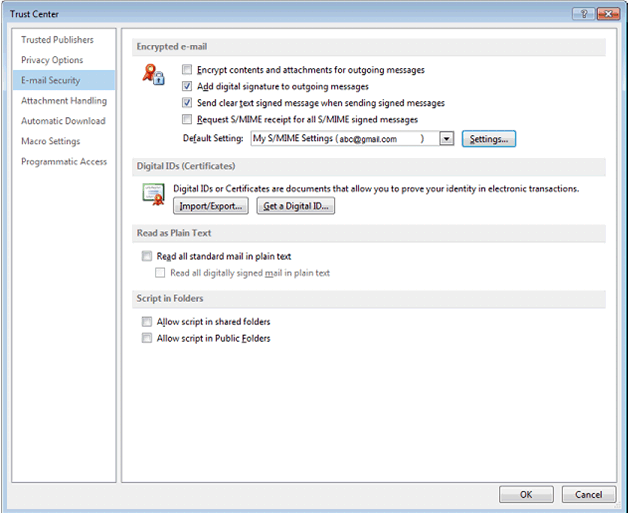Go to Macro Settings page

(x=51, y=141)
